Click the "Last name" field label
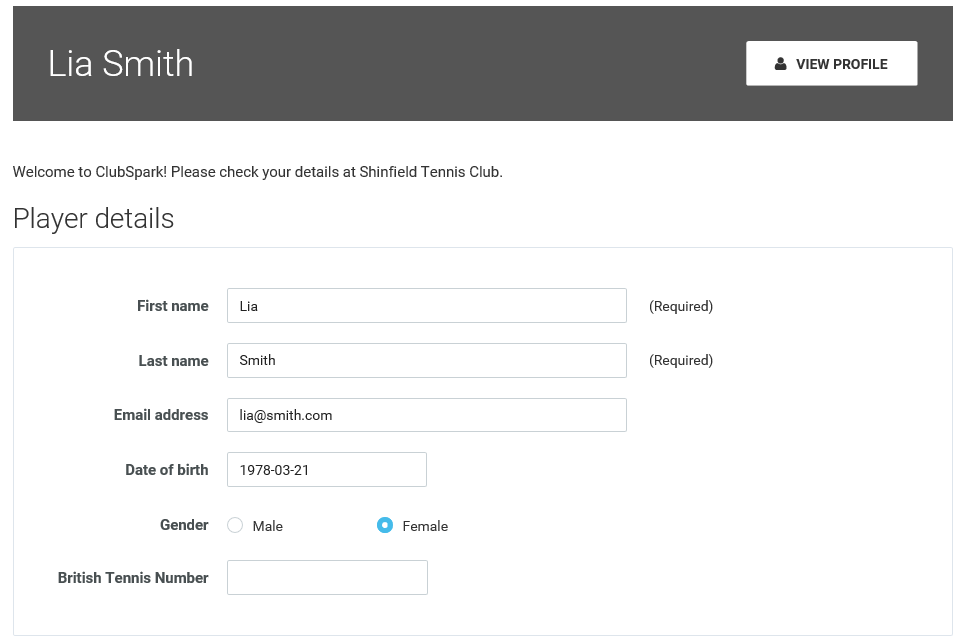Screen dimensions: 964x644 click(x=173, y=361)
